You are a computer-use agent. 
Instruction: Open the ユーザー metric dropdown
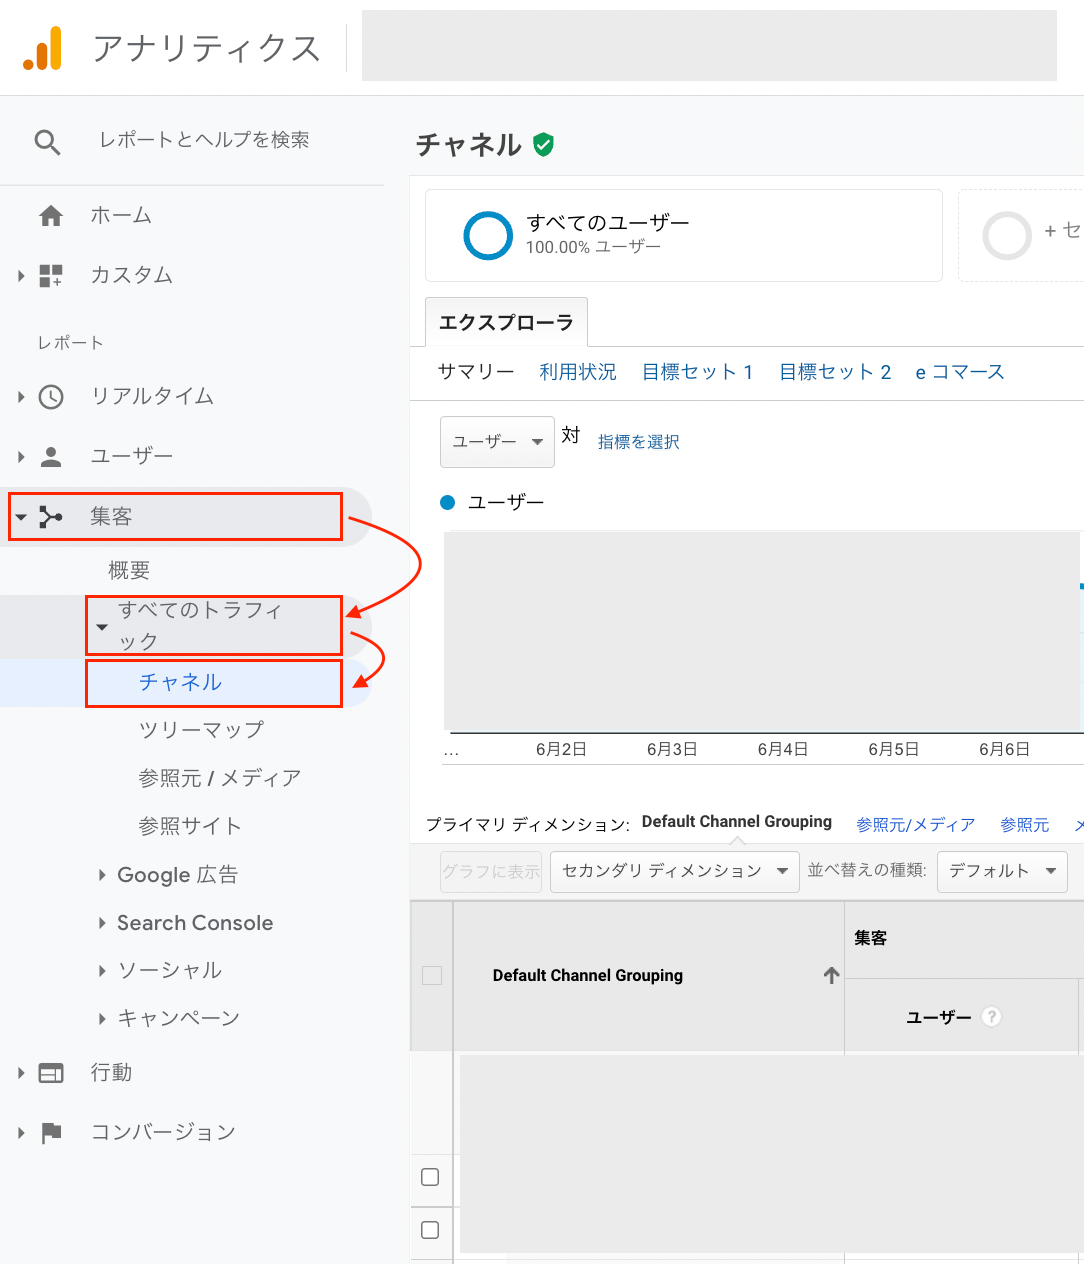tap(497, 442)
